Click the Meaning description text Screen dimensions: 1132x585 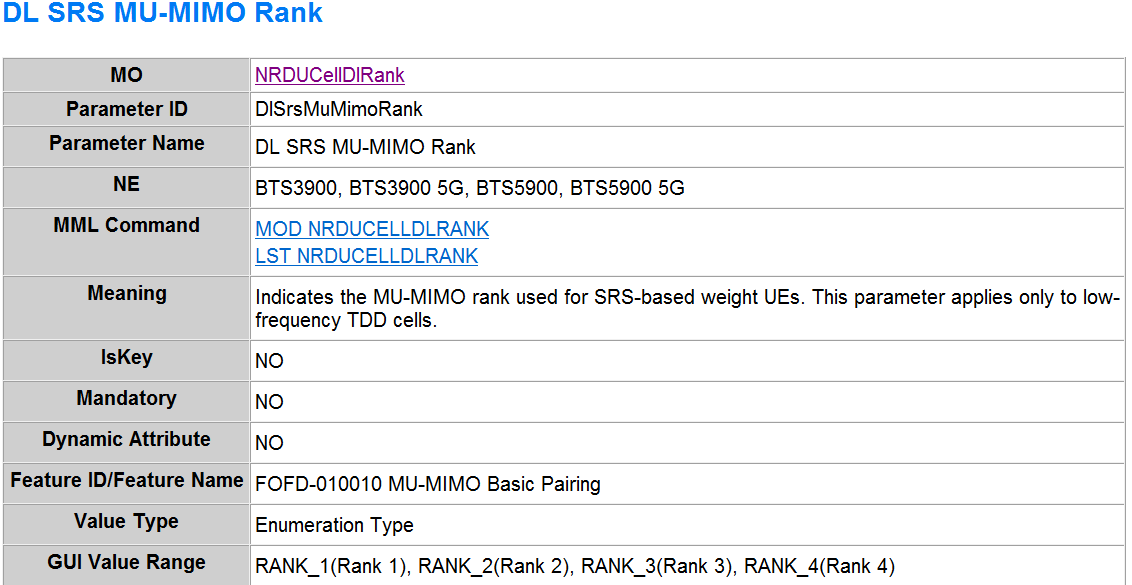[x=686, y=309]
